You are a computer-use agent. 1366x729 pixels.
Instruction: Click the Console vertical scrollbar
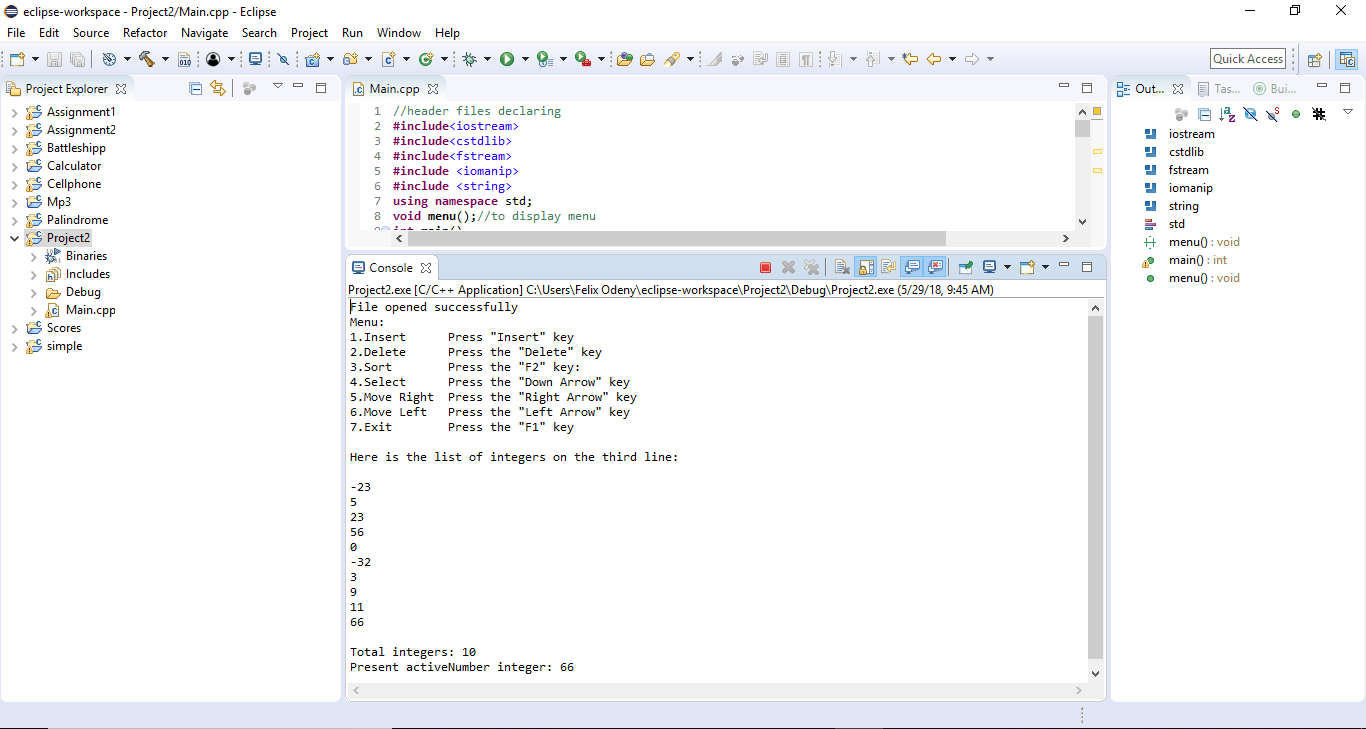(1095, 490)
